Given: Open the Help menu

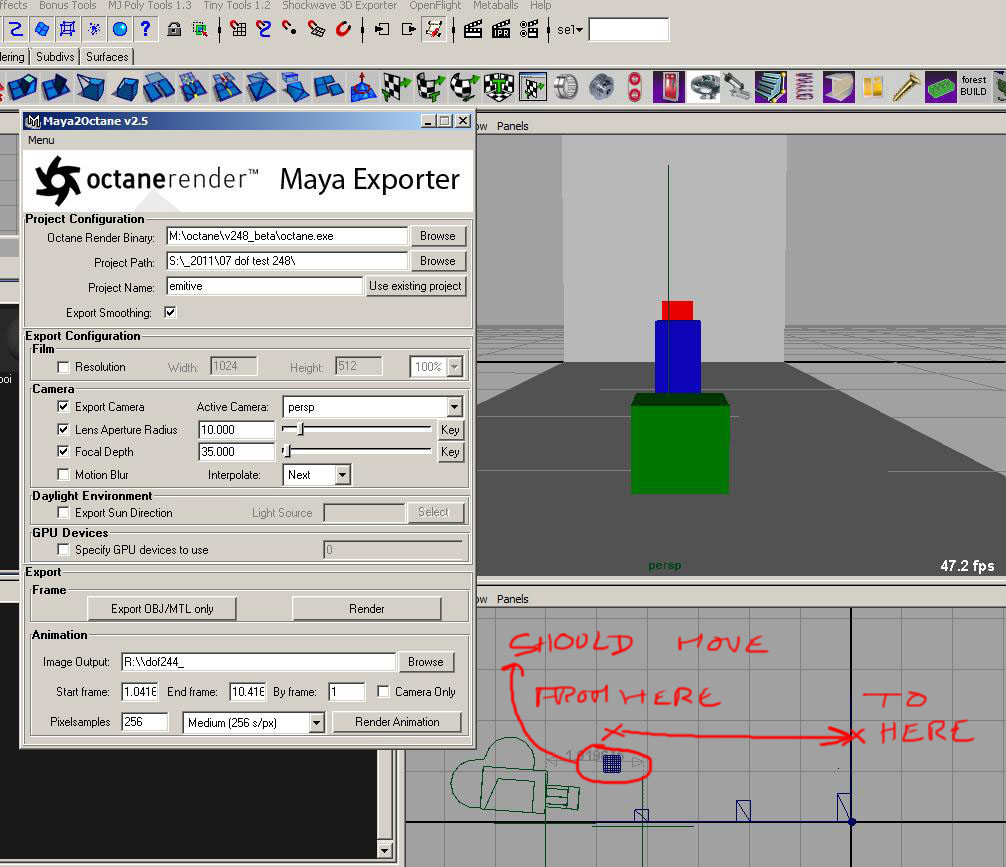Looking at the screenshot, I should click(540, 5).
